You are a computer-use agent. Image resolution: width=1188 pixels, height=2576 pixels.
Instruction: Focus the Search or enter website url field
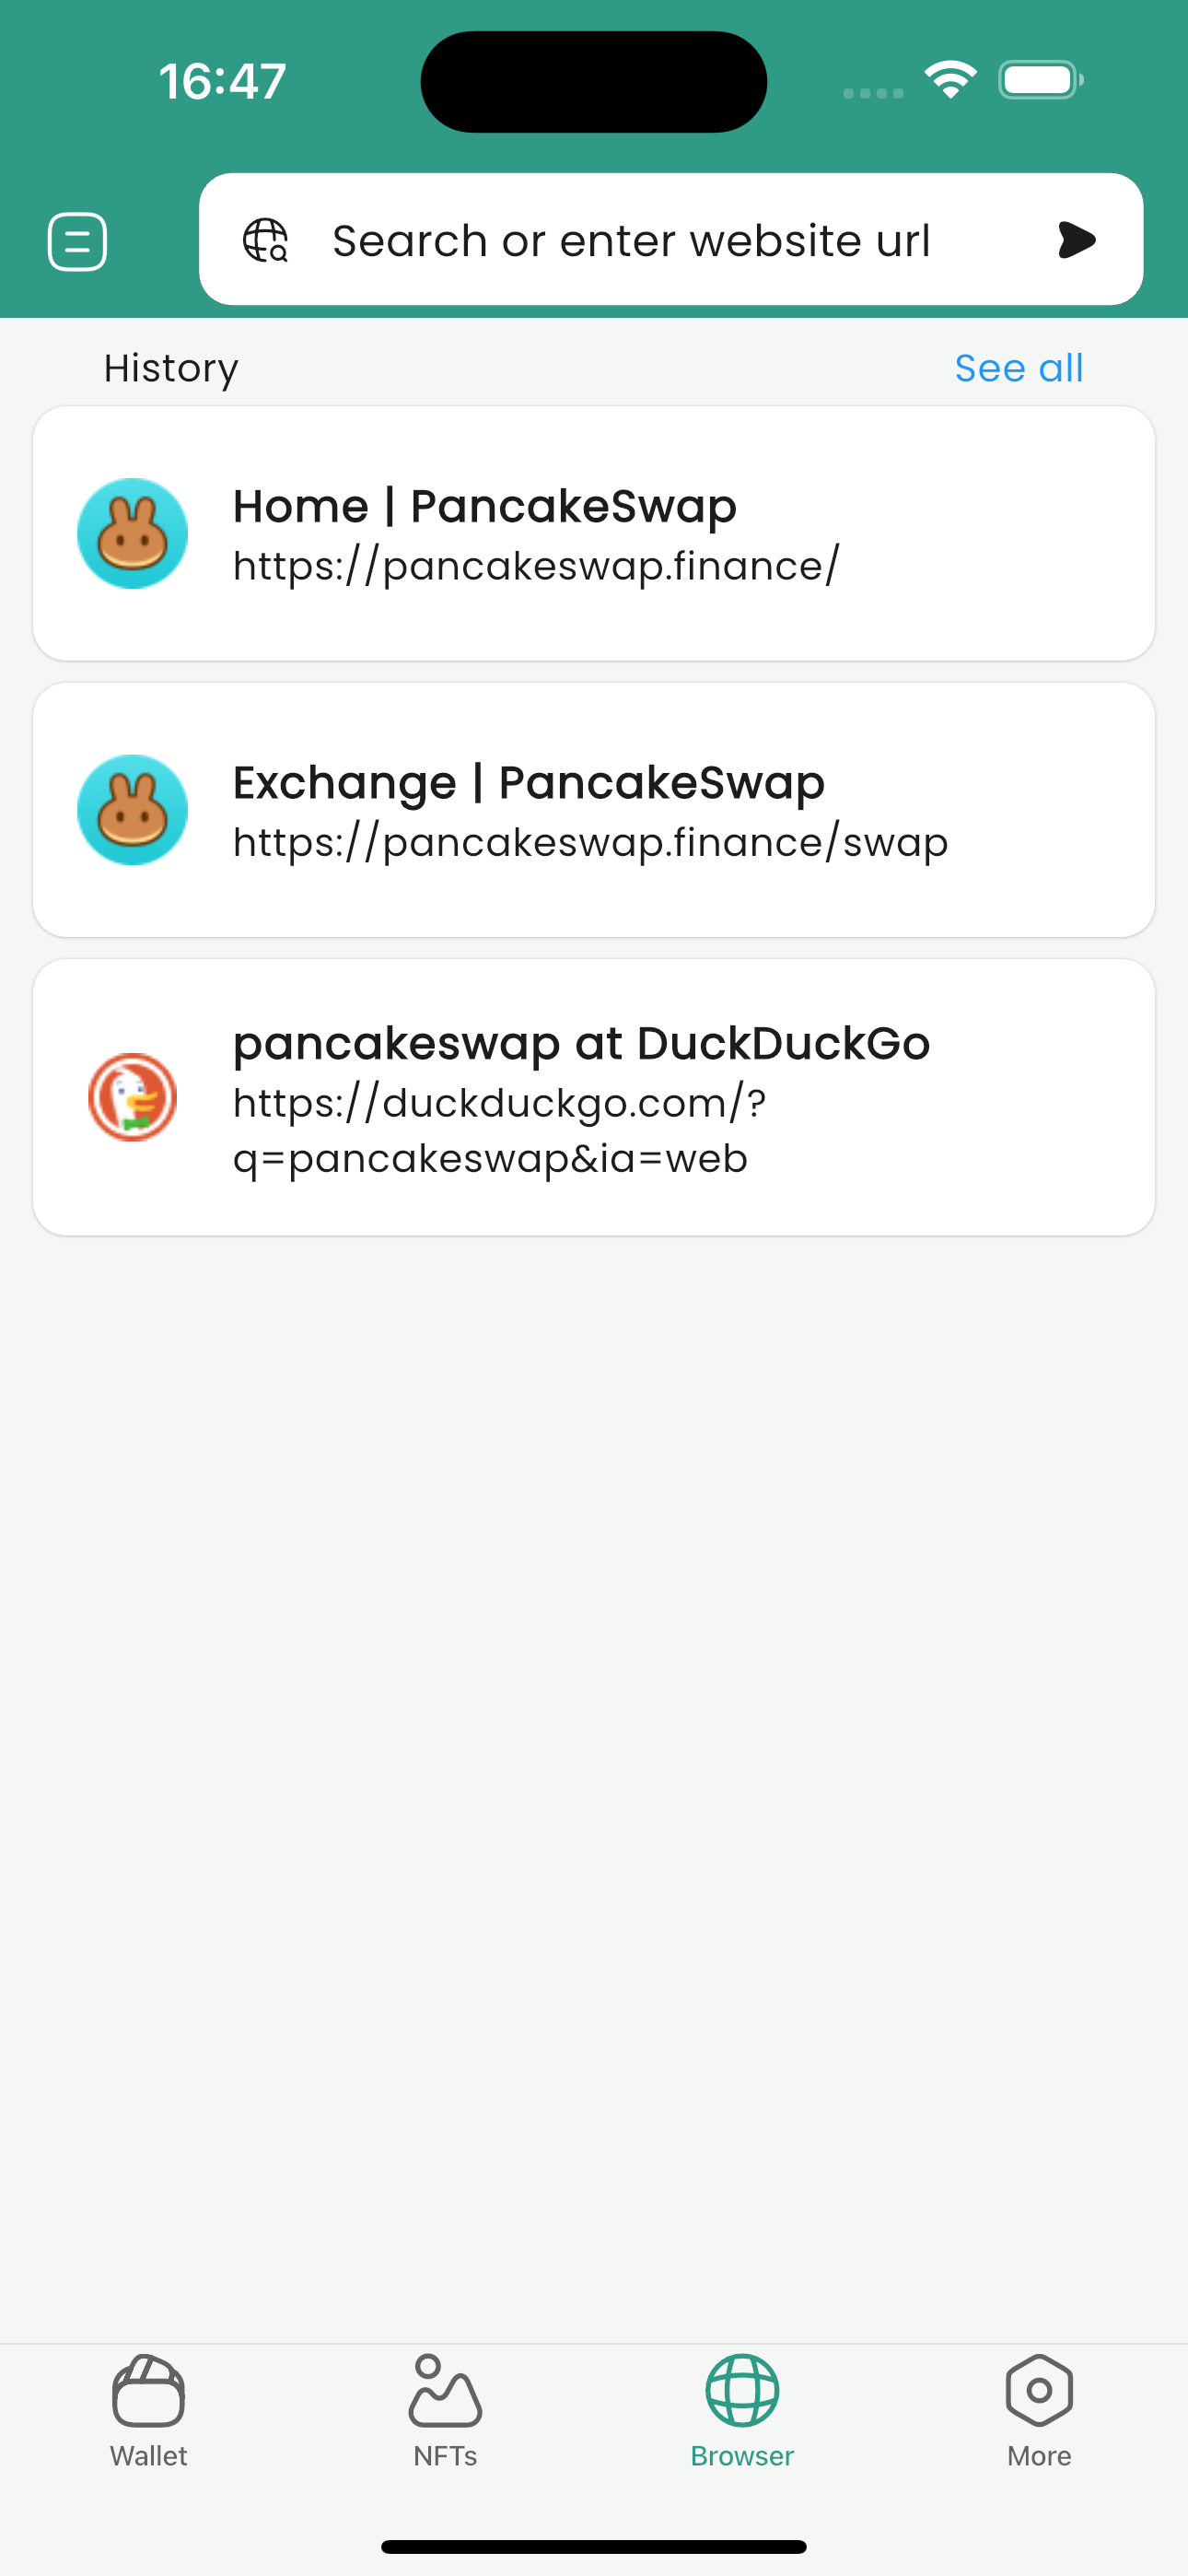tap(631, 240)
